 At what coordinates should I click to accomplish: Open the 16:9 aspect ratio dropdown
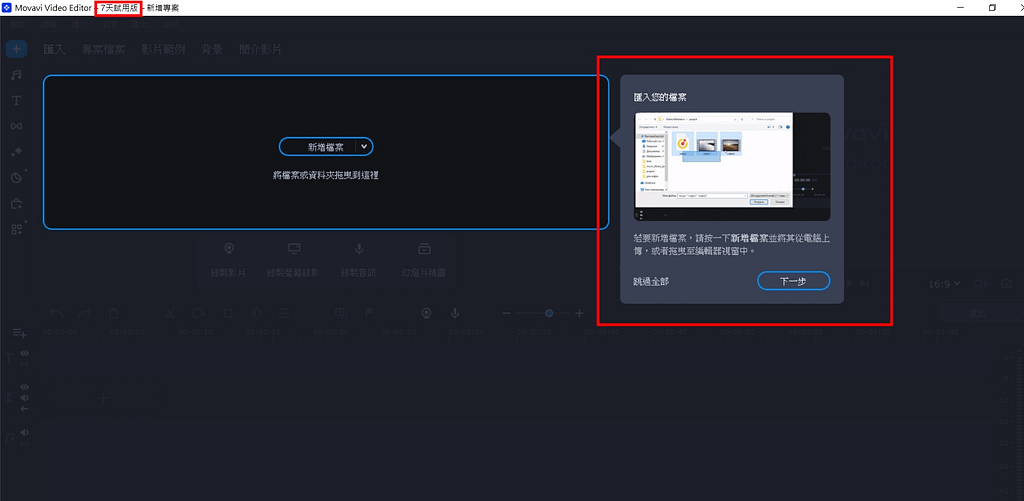click(944, 283)
